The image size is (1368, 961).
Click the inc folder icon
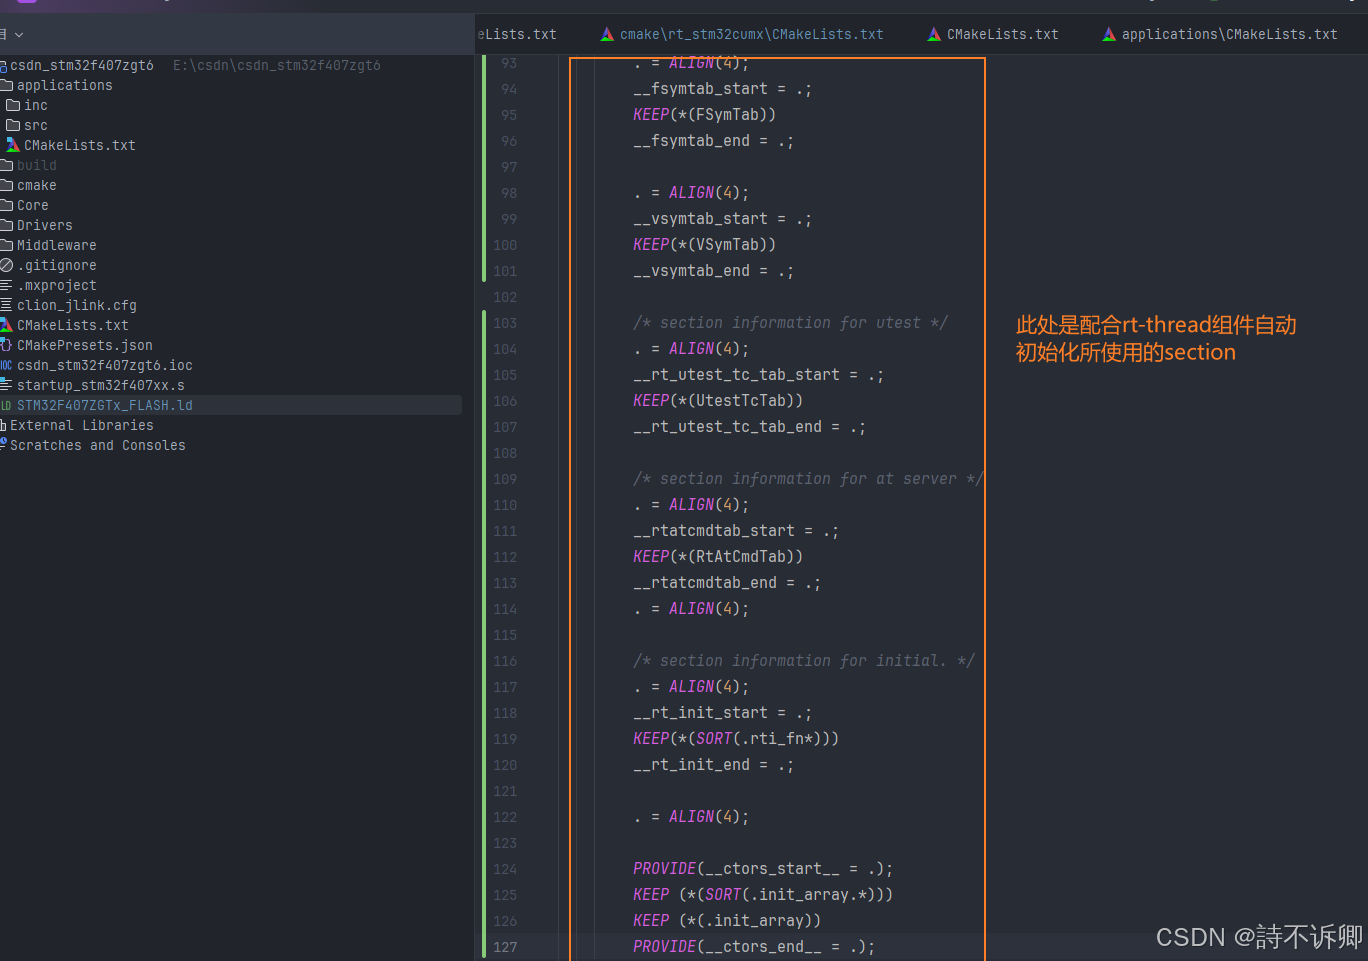click(x=13, y=105)
